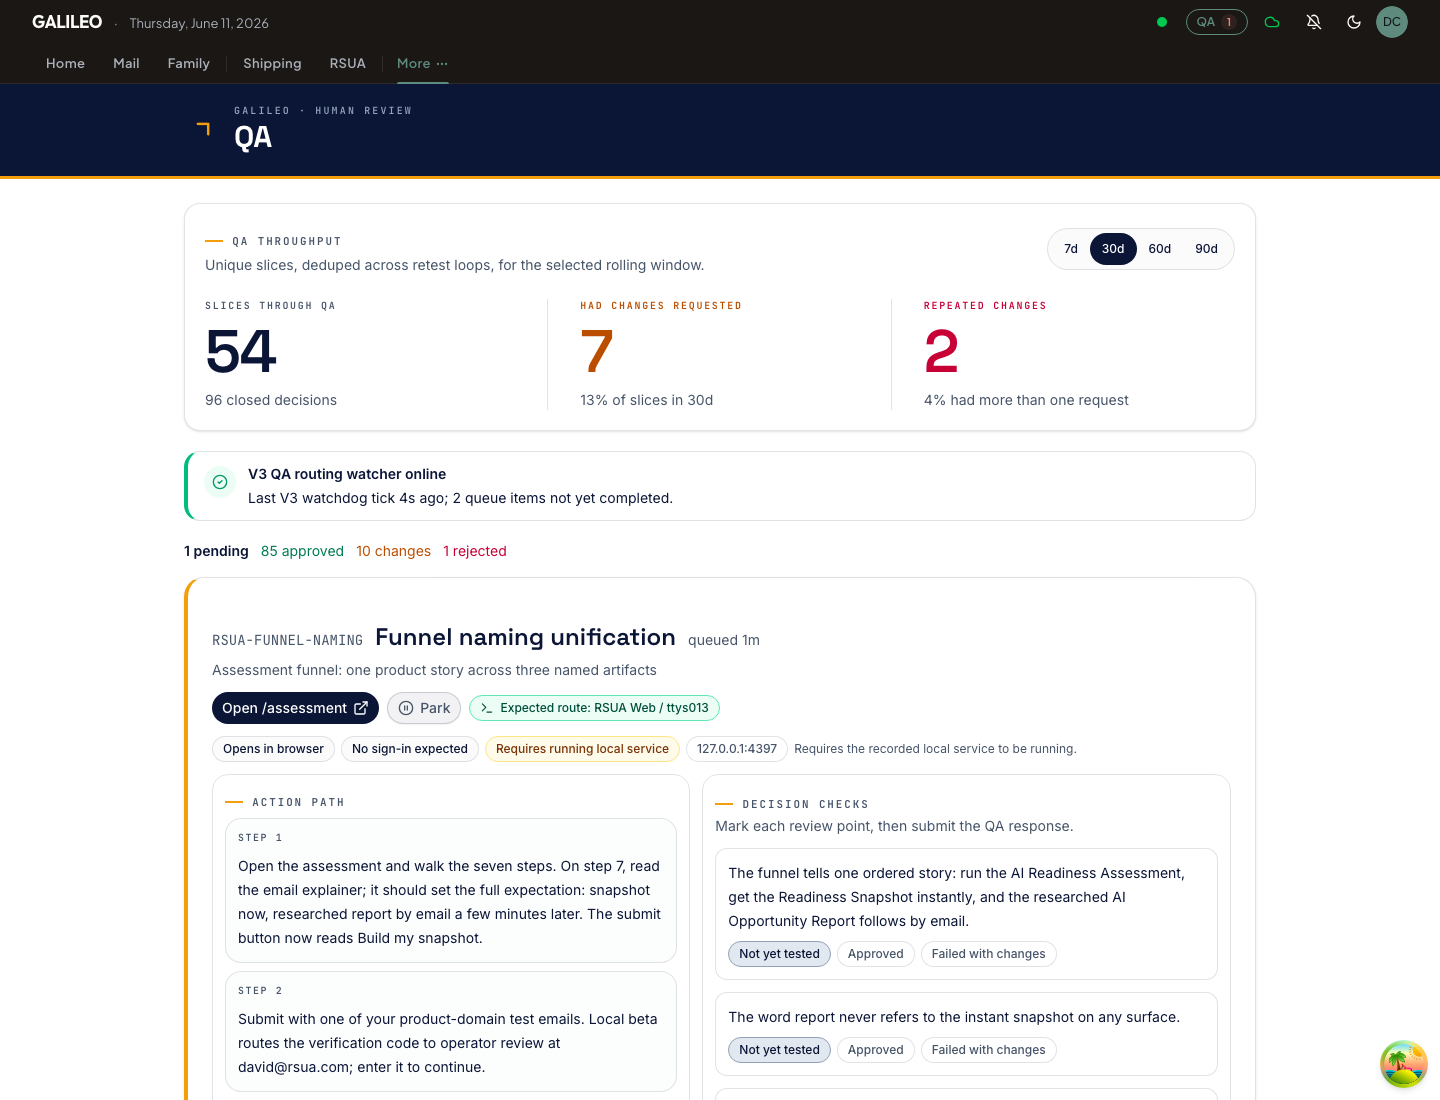Mark funnel story check as Not yet tested
Viewport: 1440px width, 1100px height.
point(779,954)
